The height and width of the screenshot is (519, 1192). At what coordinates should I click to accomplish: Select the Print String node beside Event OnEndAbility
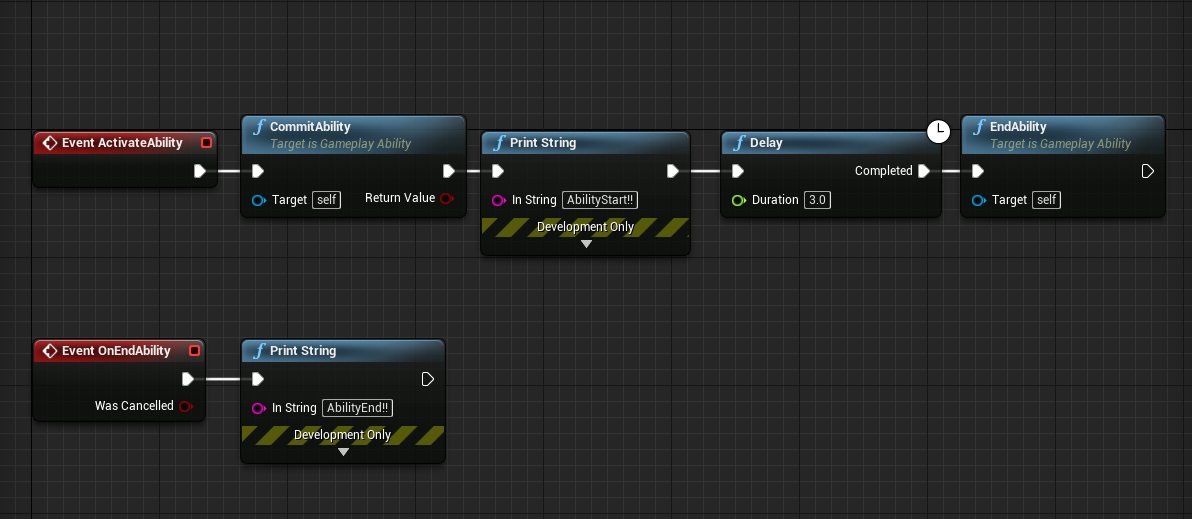pyautogui.click(x=343, y=350)
